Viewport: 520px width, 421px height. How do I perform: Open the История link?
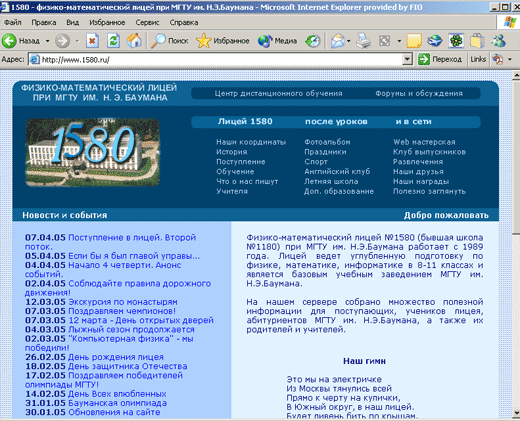pos(232,152)
